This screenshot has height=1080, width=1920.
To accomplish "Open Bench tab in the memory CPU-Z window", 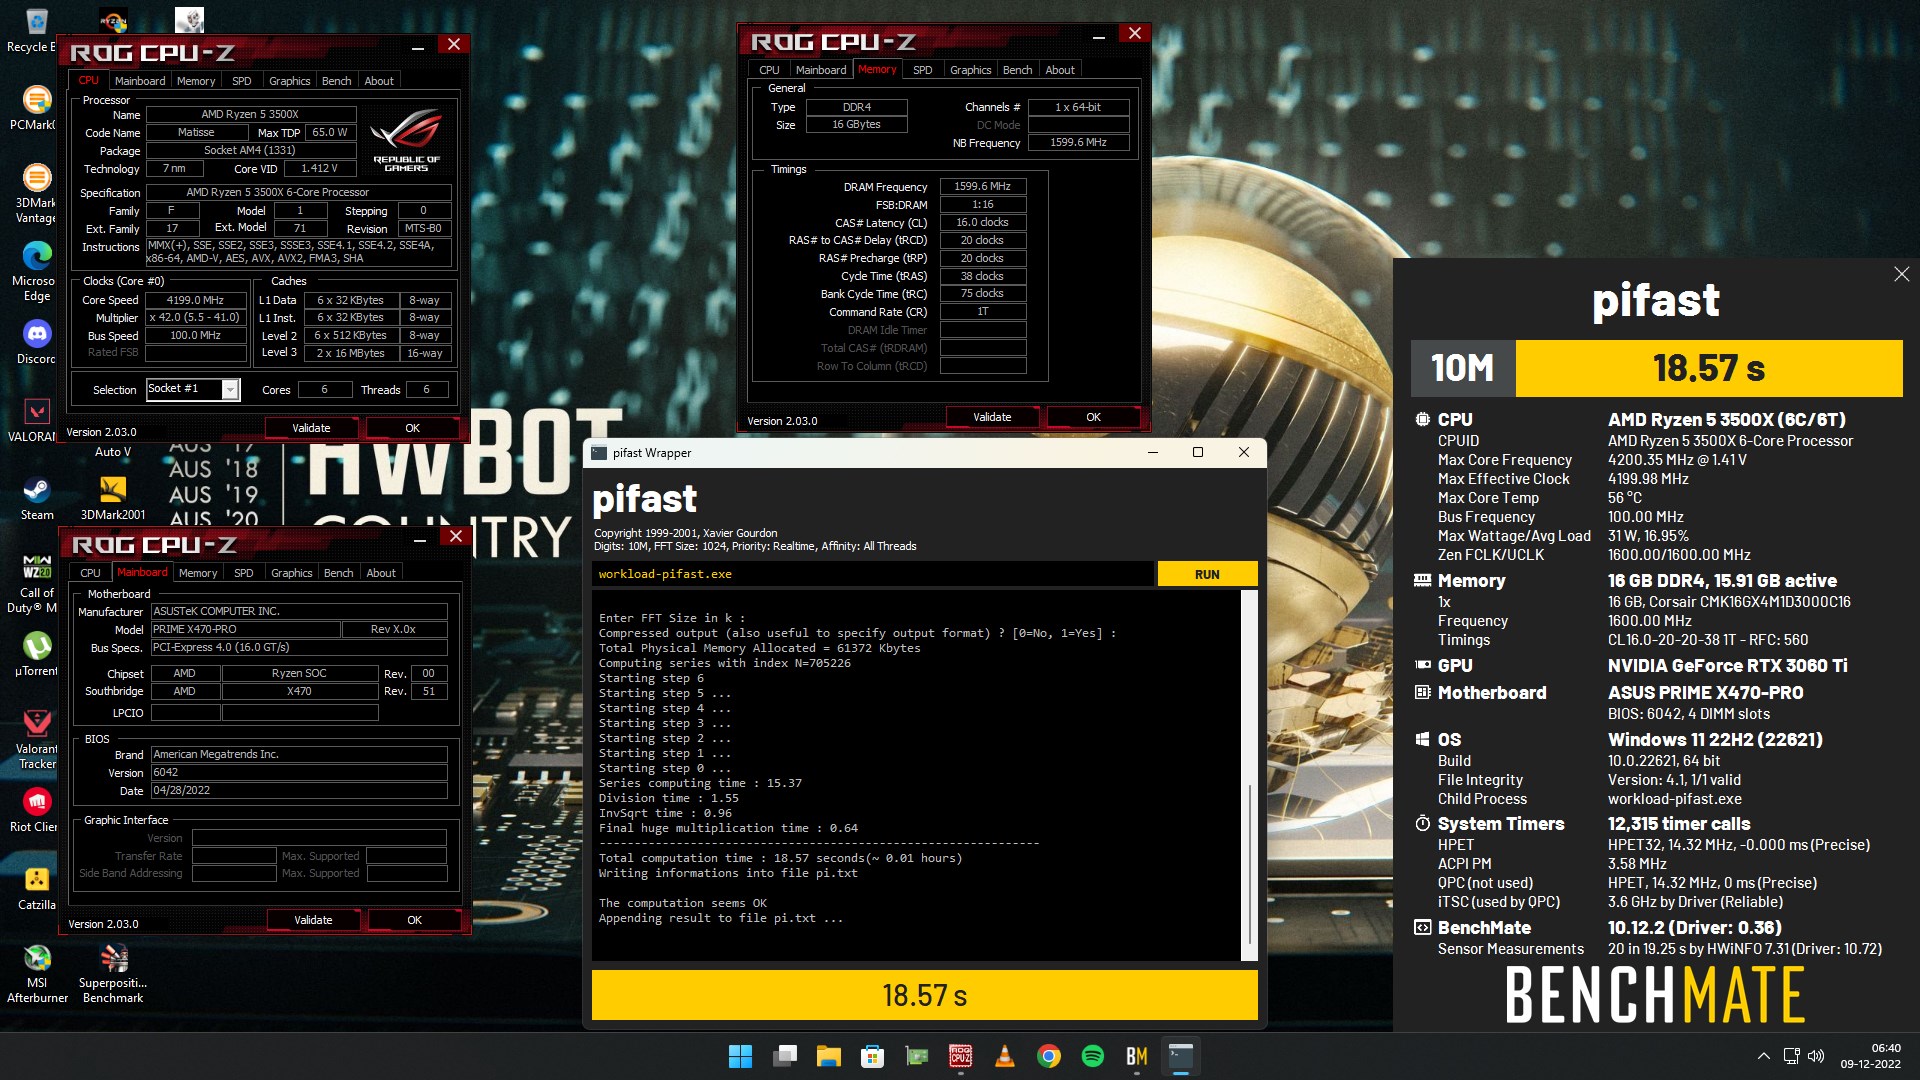I will click(x=1018, y=70).
